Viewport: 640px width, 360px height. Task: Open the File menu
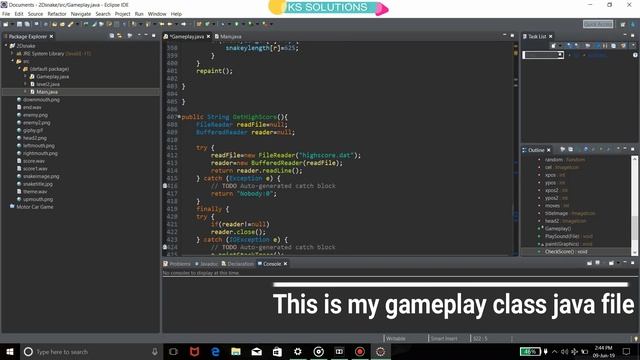pos(6,14)
